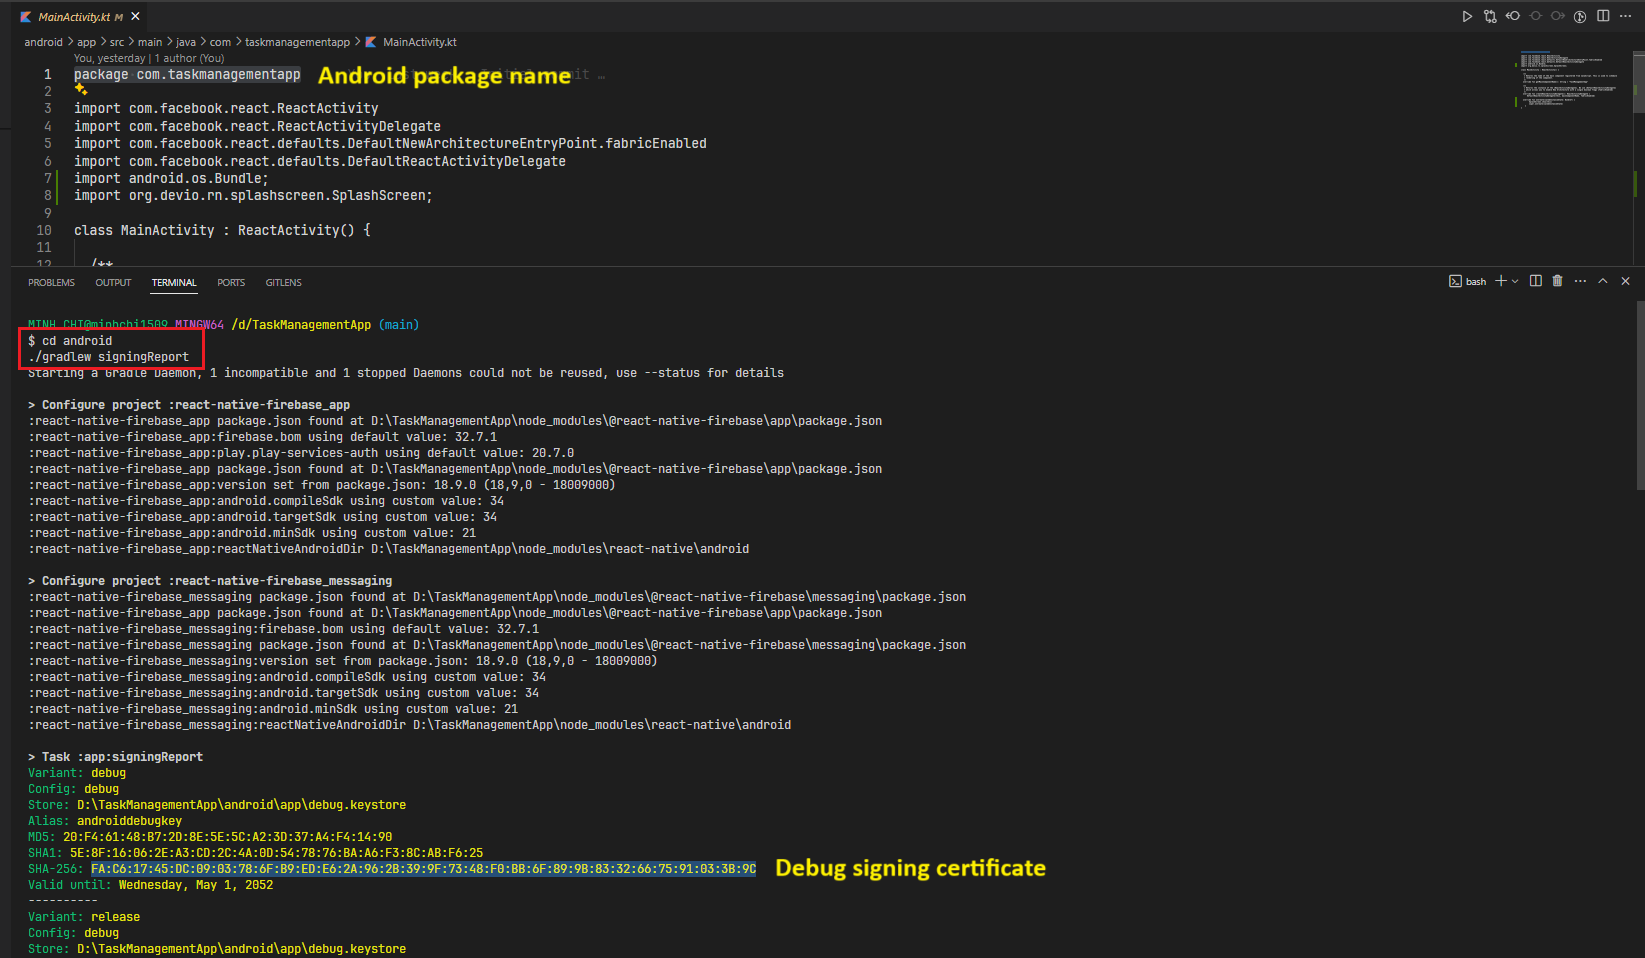Image resolution: width=1645 pixels, height=958 pixels.
Task: Click the taskmanagementapp breadcrumb segment
Action: (297, 42)
